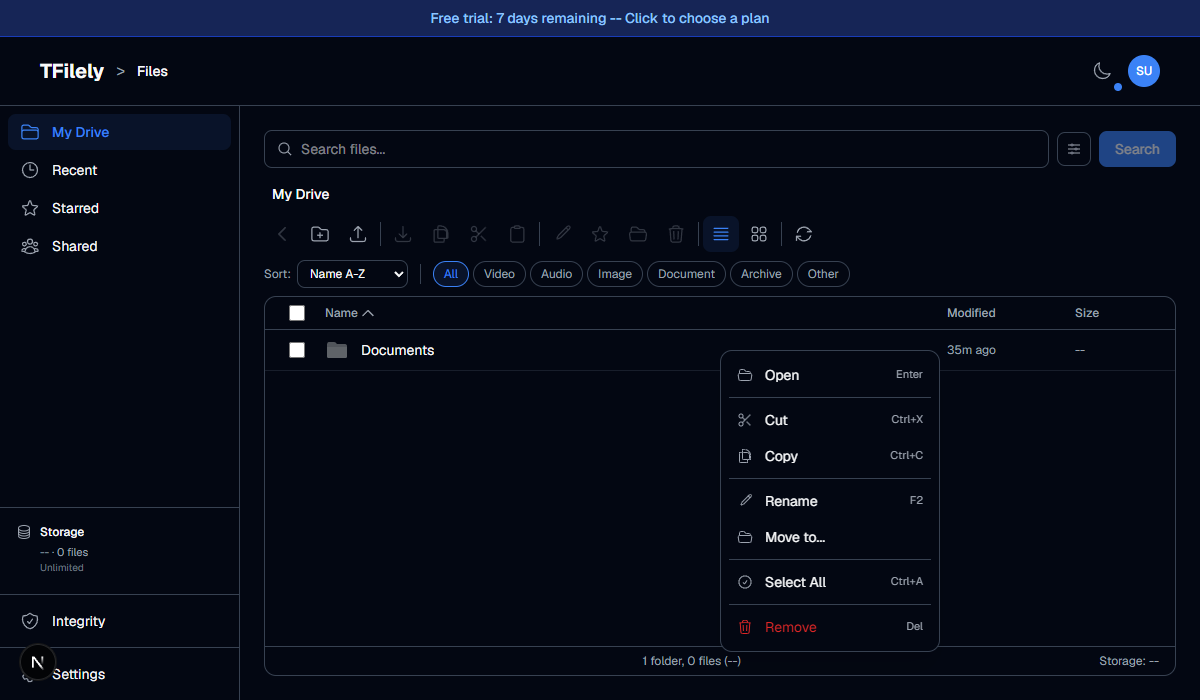Click the Search button

click(x=1137, y=149)
